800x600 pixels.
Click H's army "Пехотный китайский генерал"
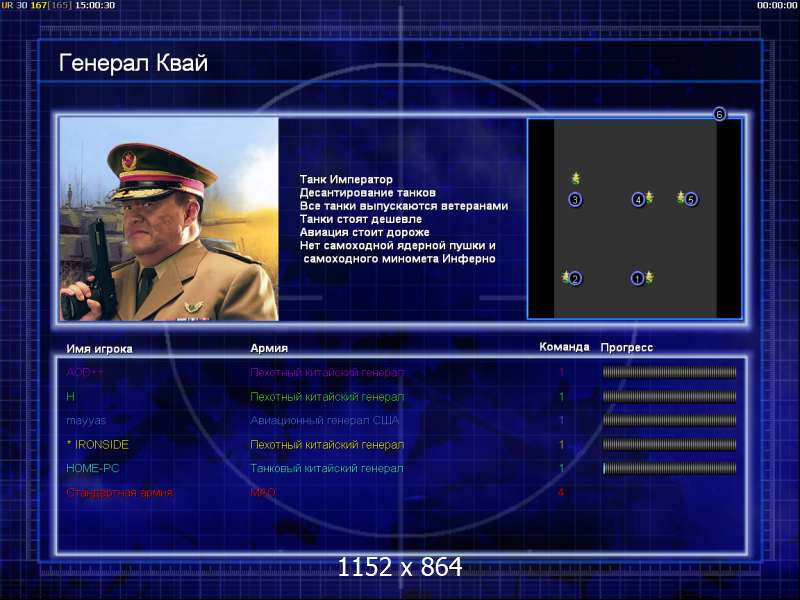(327, 396)
